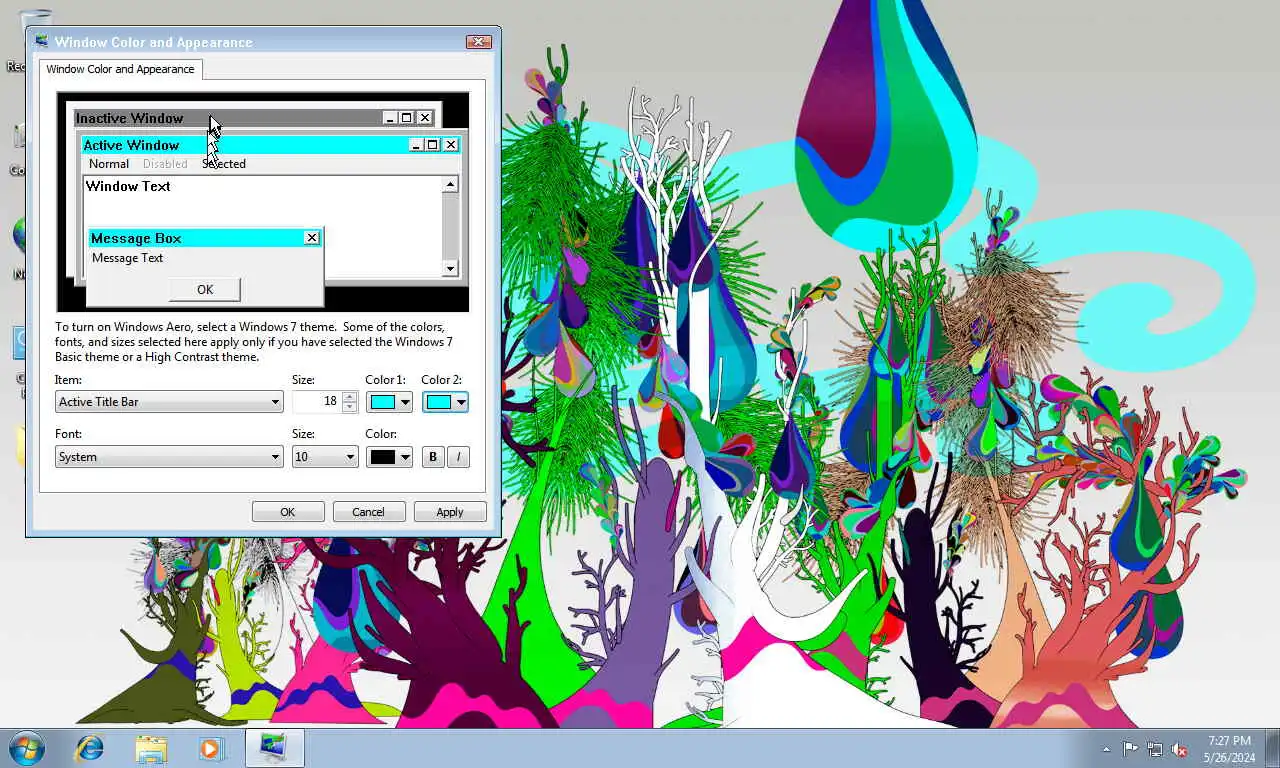Viewport: 1280px width, 768px height.
Task: Click the Apply button
Action: click(450, 512)
